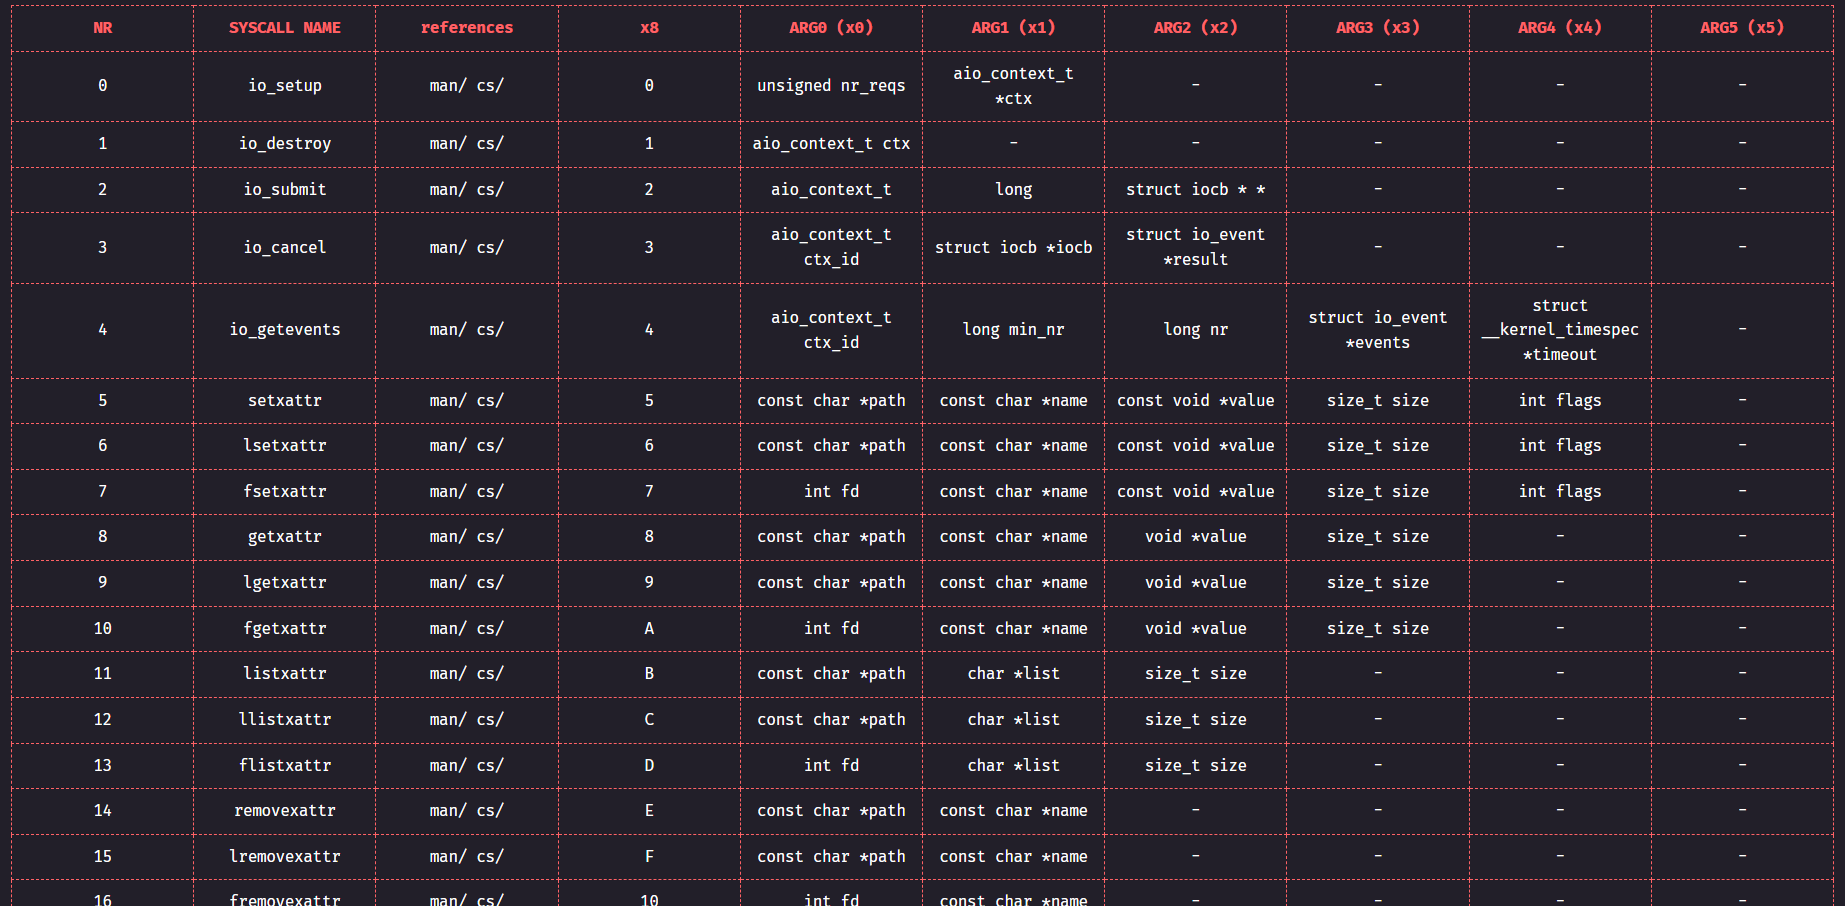Select the io_getevents syscall name cell
Screen dimensions: 1845x906
click(285, 330)
